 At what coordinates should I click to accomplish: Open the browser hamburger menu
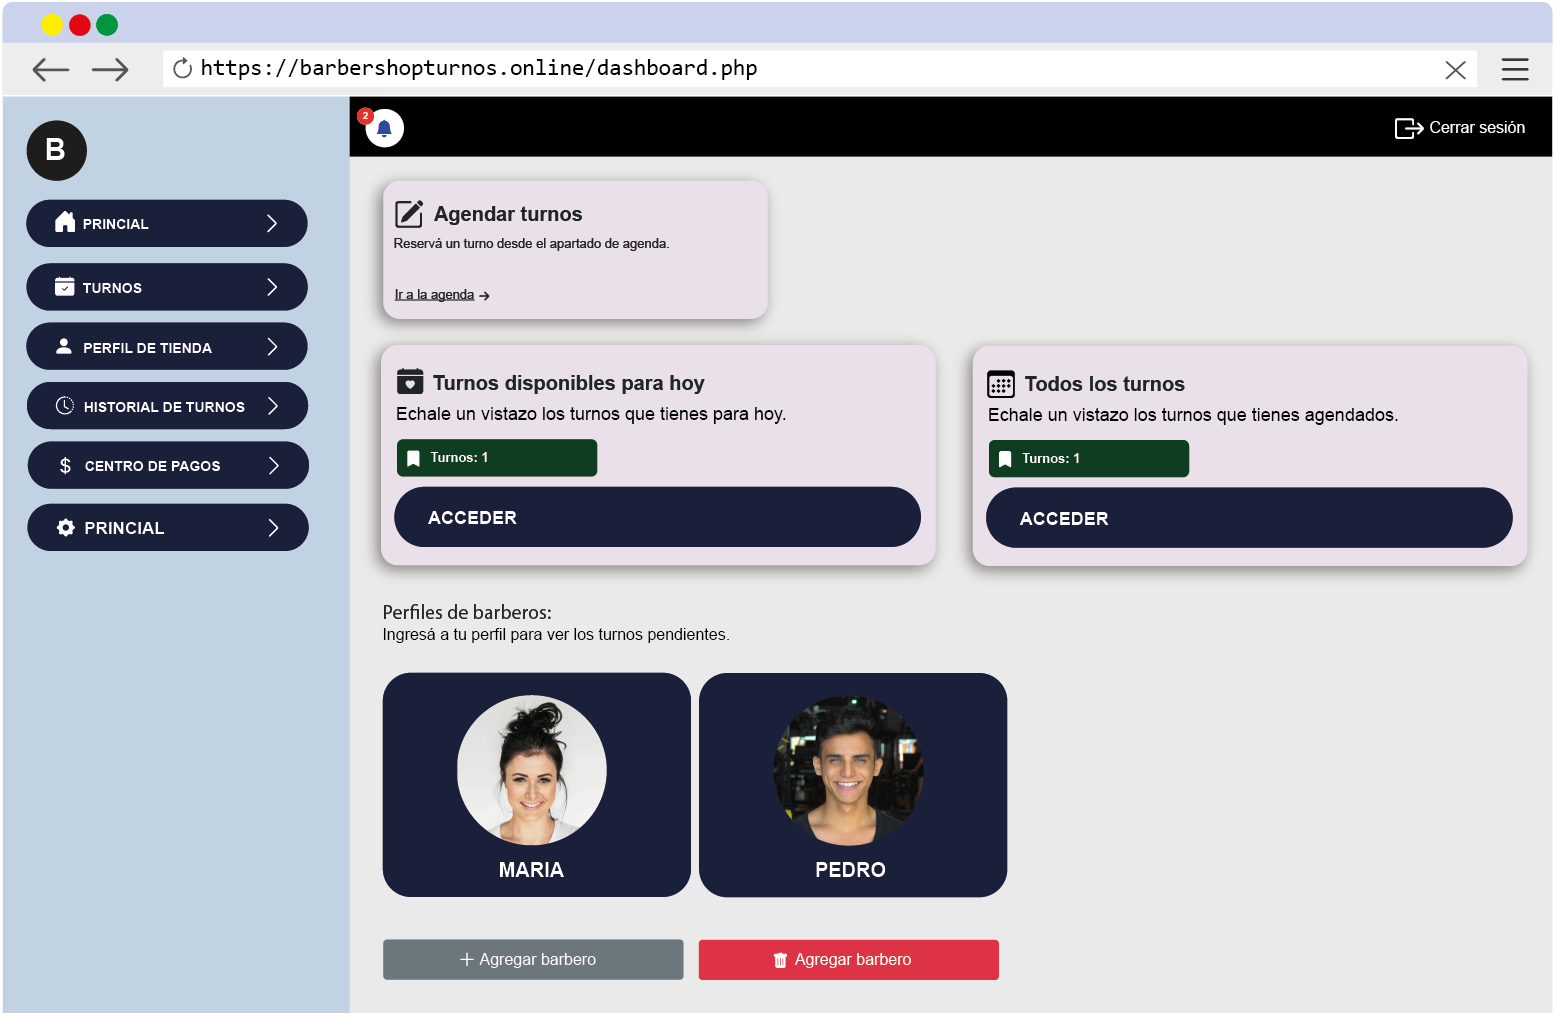point(1514,69)
